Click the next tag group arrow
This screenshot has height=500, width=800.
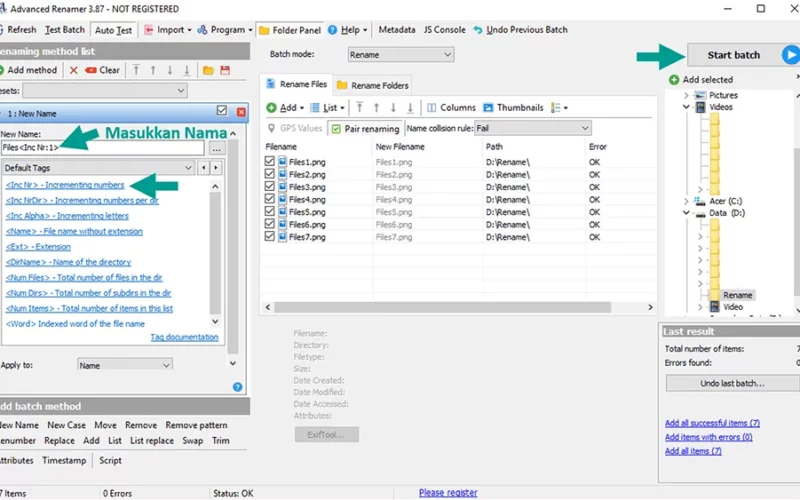(216, 168)
